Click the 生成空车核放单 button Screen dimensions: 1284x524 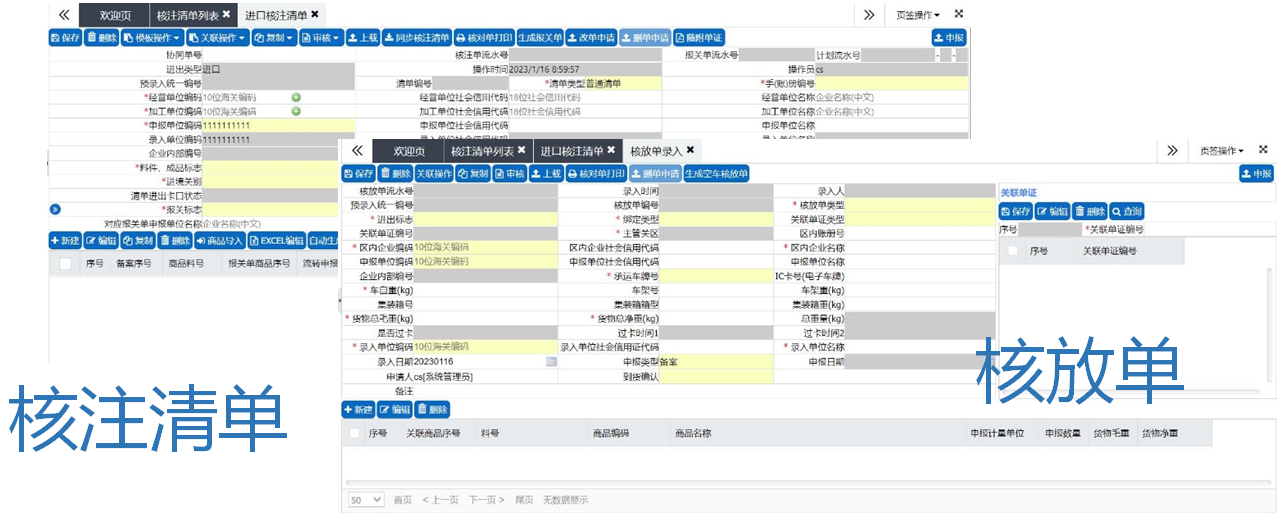click(x=716, y=174)
